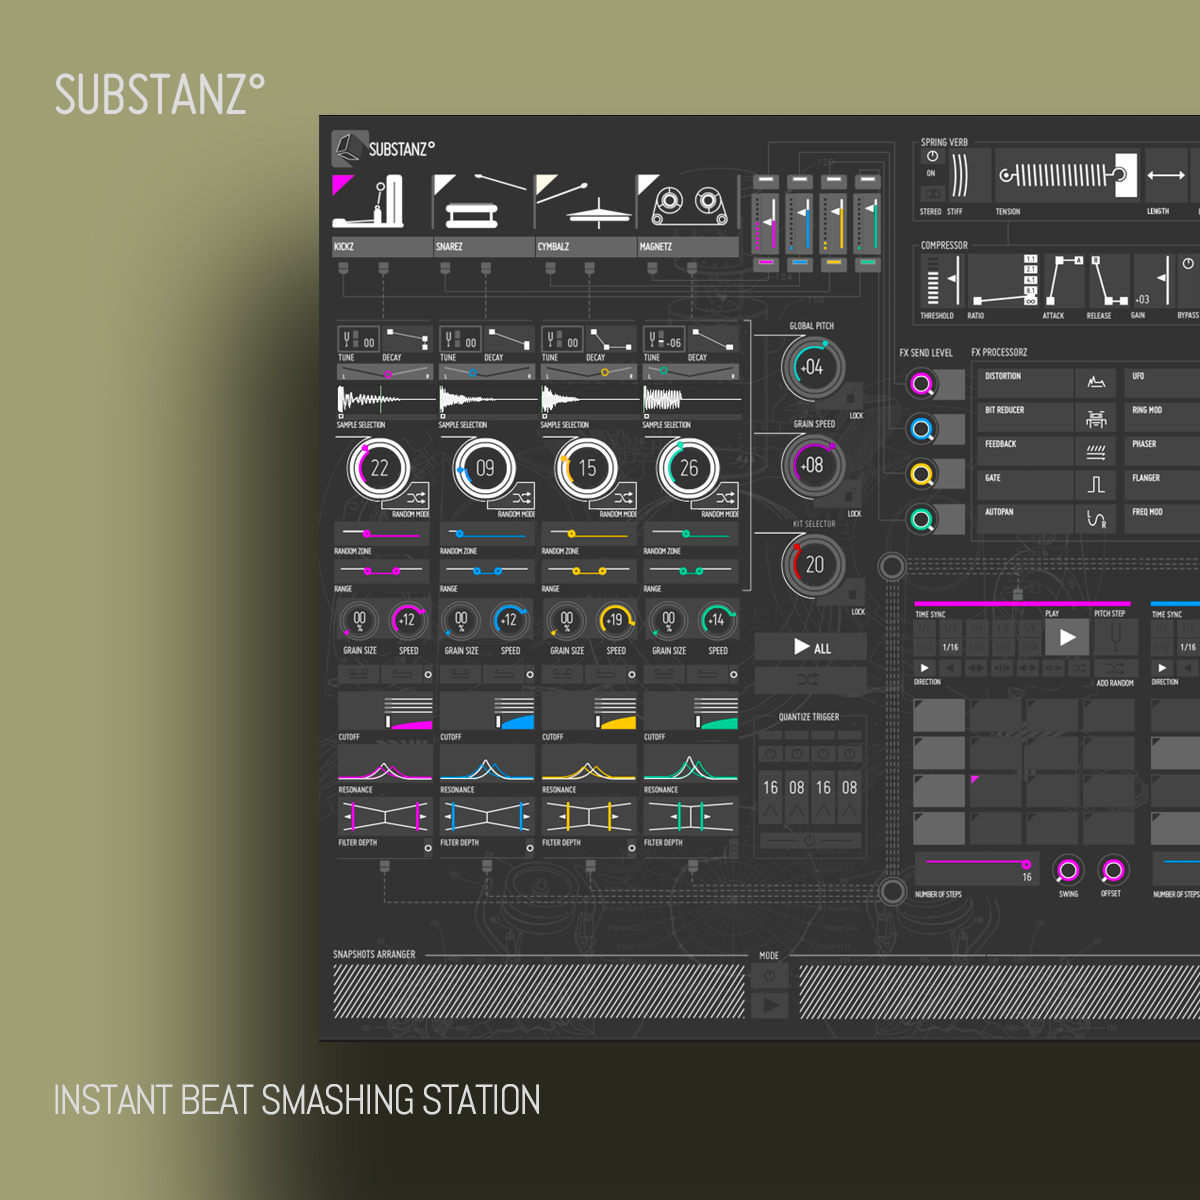Click the Kickz tune tuning fork box
The width and height of the screenshot is (1200, 1200).
pyautogui.click(x=358, y=340)
